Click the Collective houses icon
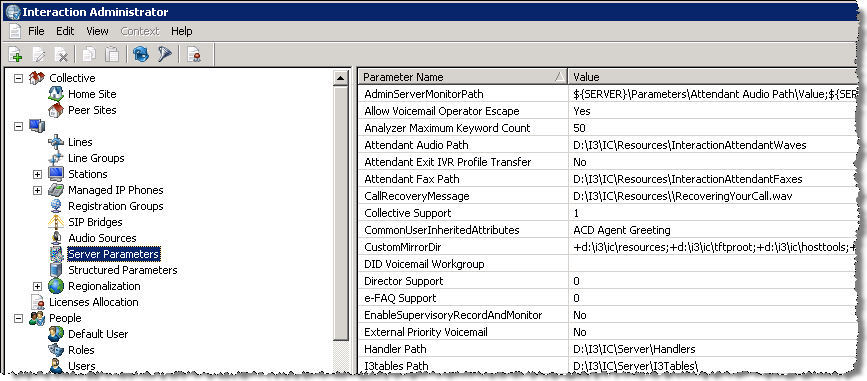 pyautogui.click(x=36, y=78)
